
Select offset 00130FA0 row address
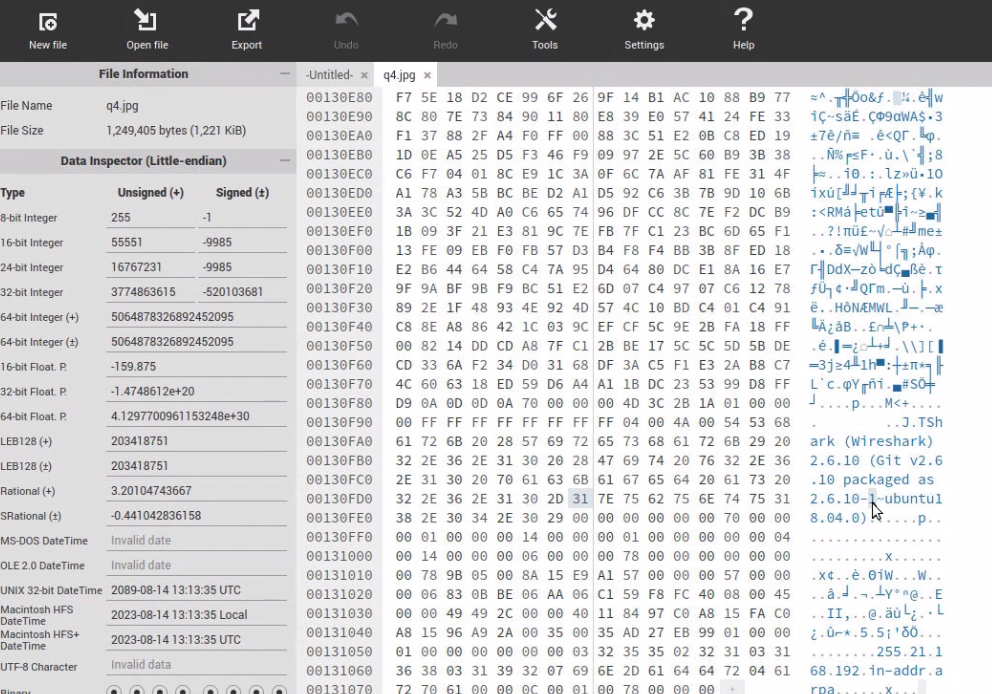[x=339, y=442]
